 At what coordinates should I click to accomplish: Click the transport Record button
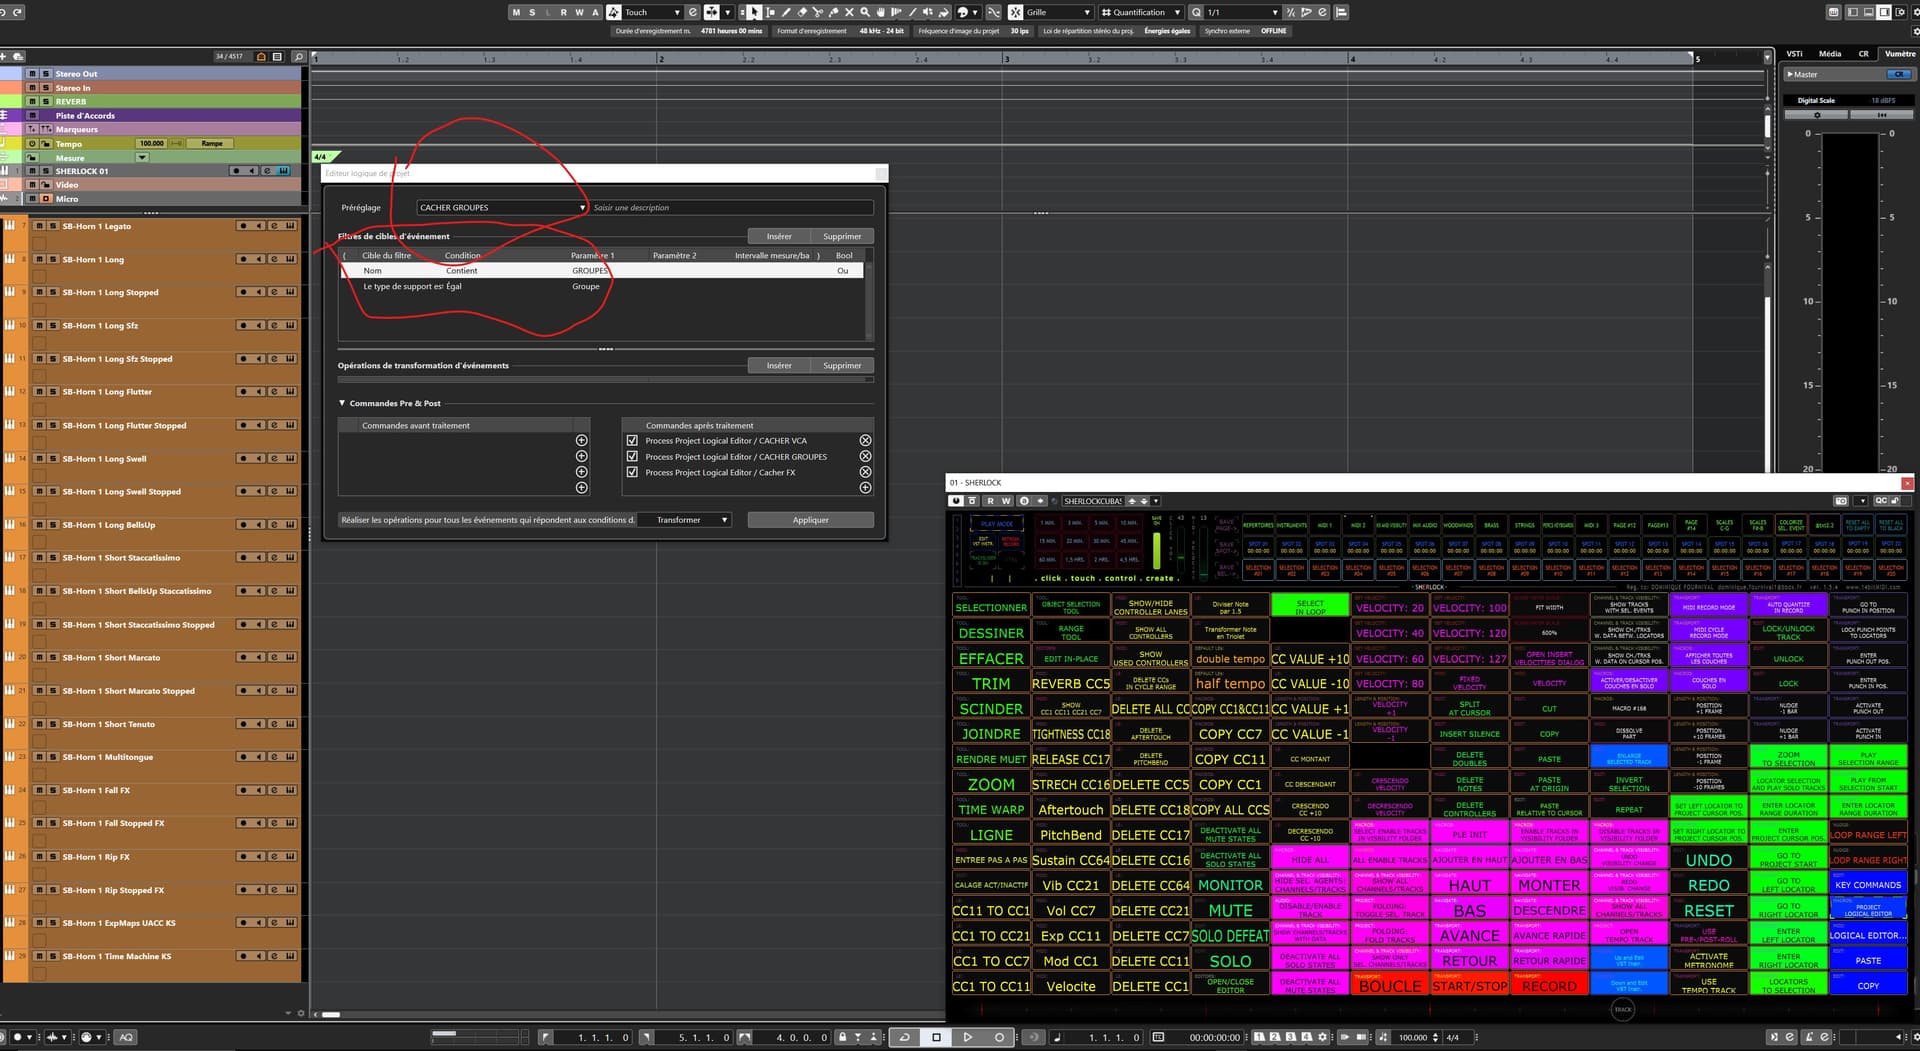(999, 1037)
